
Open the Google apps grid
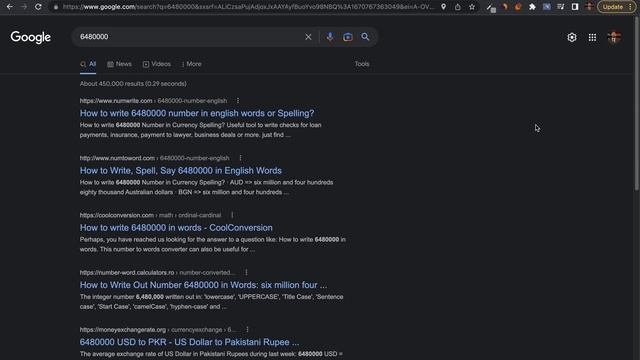(x=592, y=38)
